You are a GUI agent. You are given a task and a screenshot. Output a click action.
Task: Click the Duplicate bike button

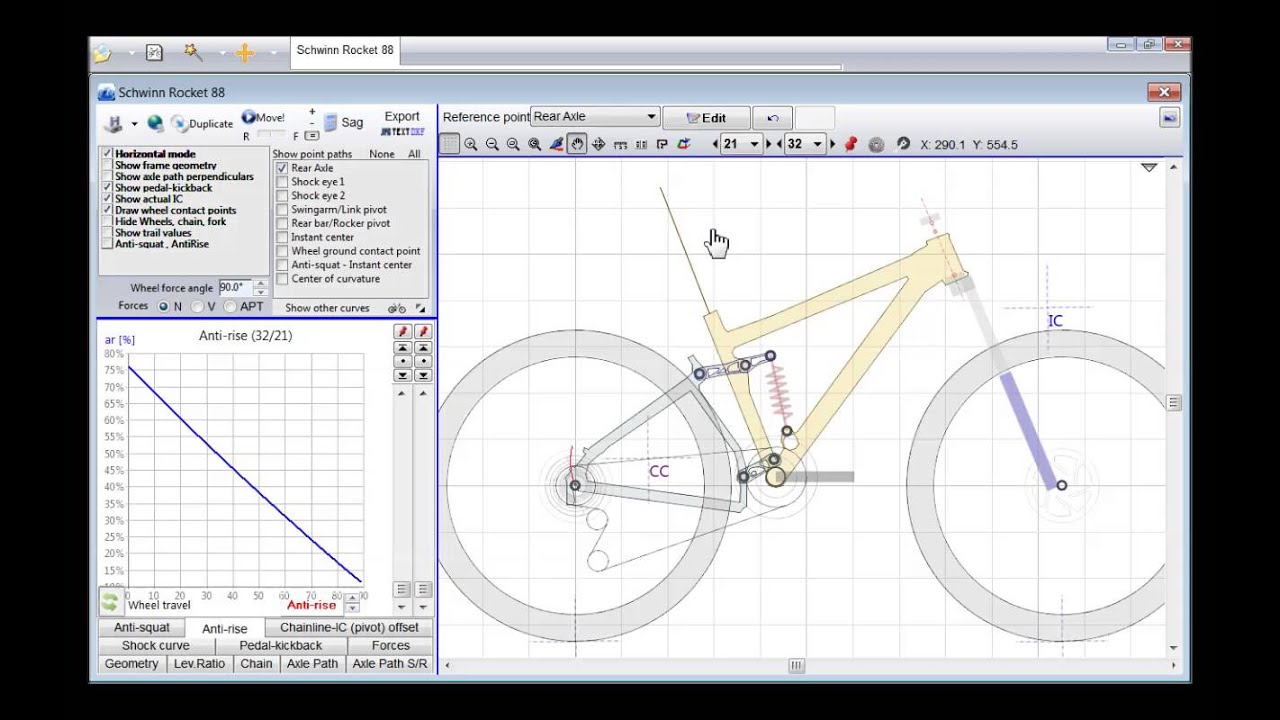202,124
